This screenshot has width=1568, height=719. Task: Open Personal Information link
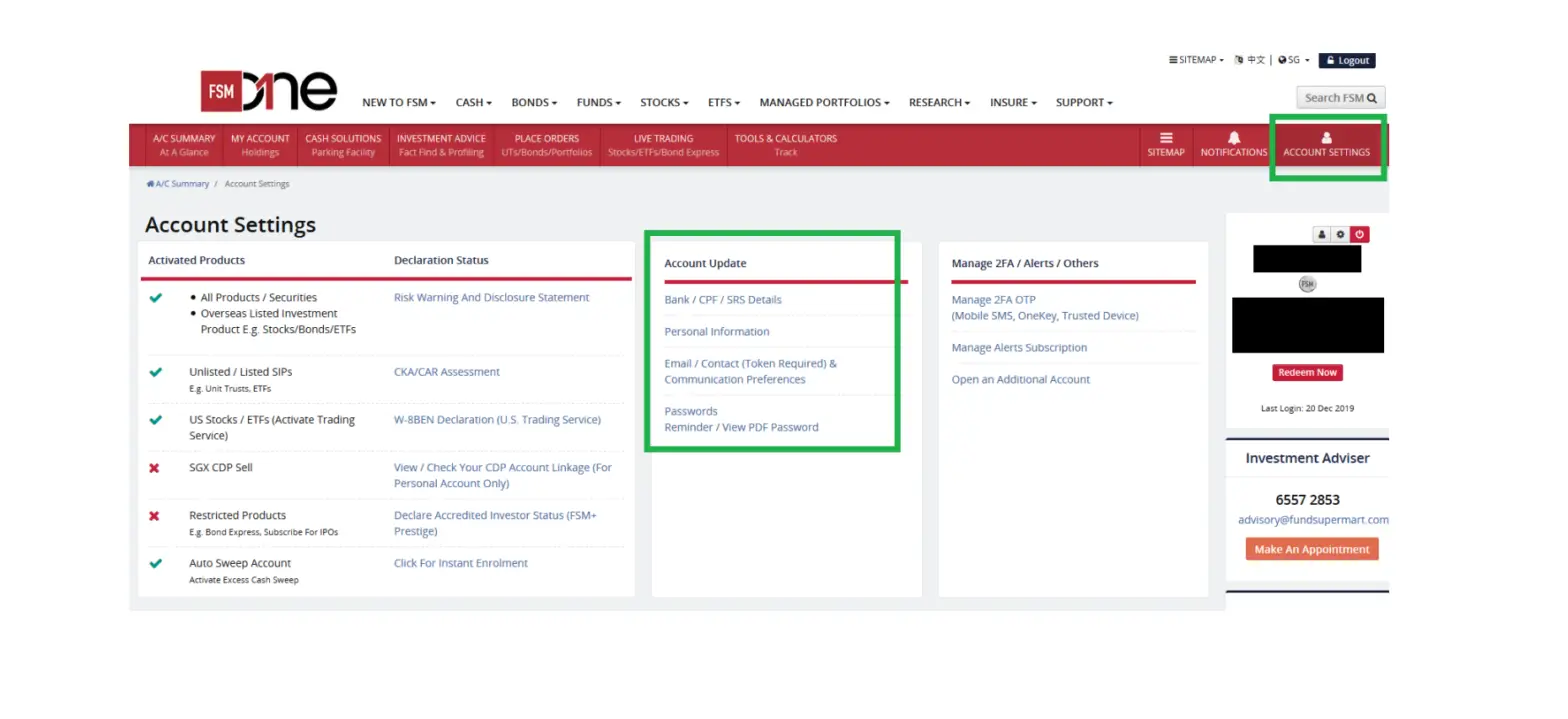tap(717, 331)
